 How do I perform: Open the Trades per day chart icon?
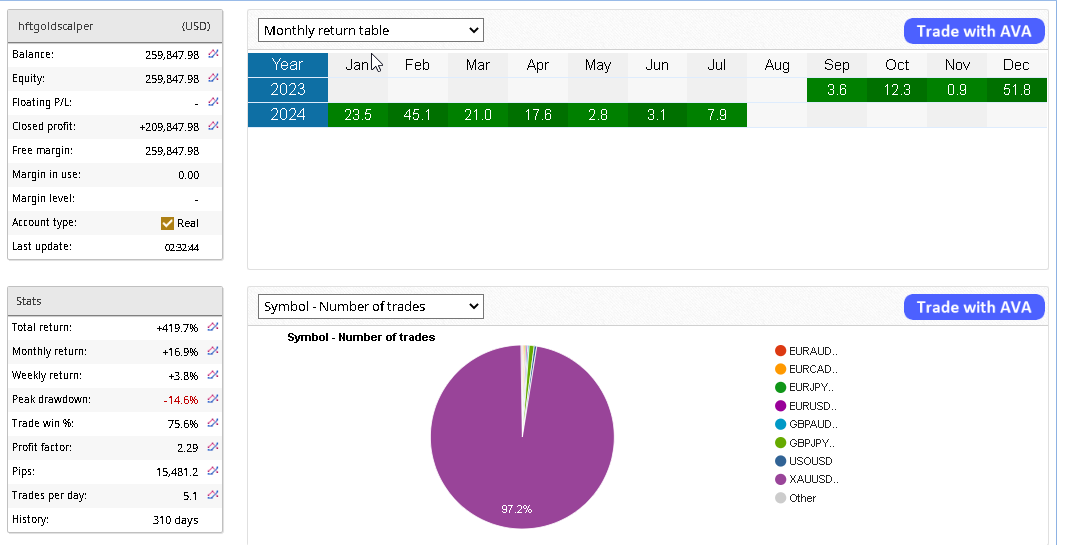(213, 495)
